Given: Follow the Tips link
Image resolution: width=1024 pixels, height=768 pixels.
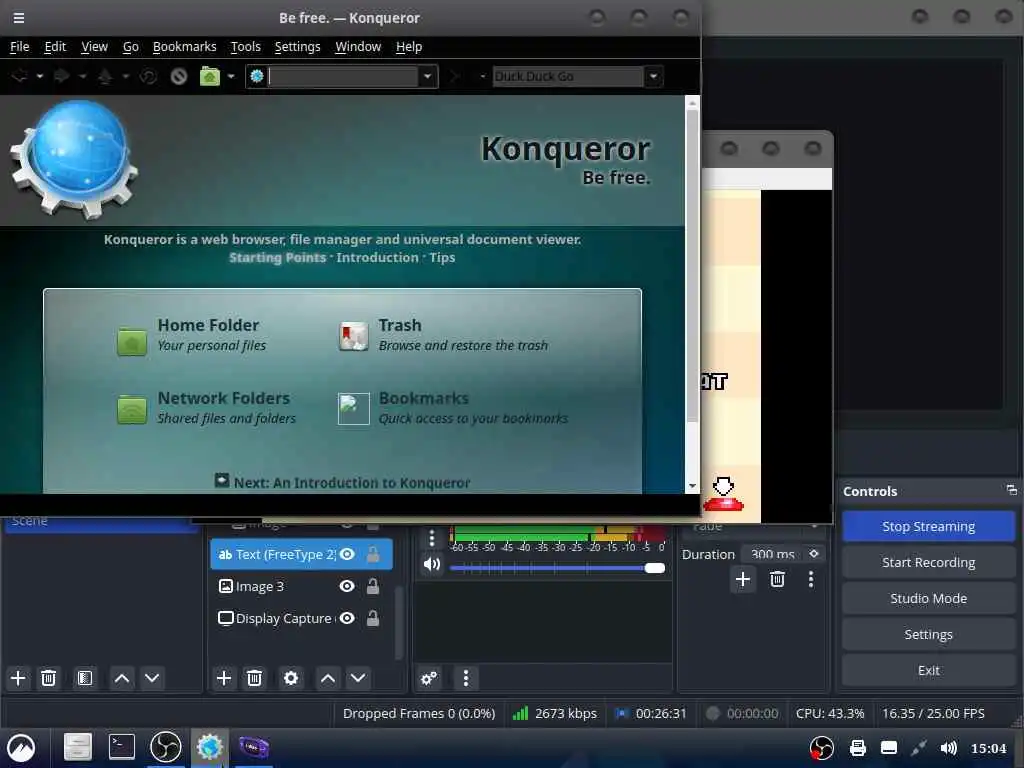Looking at the screenshot, I should point(442,257).
